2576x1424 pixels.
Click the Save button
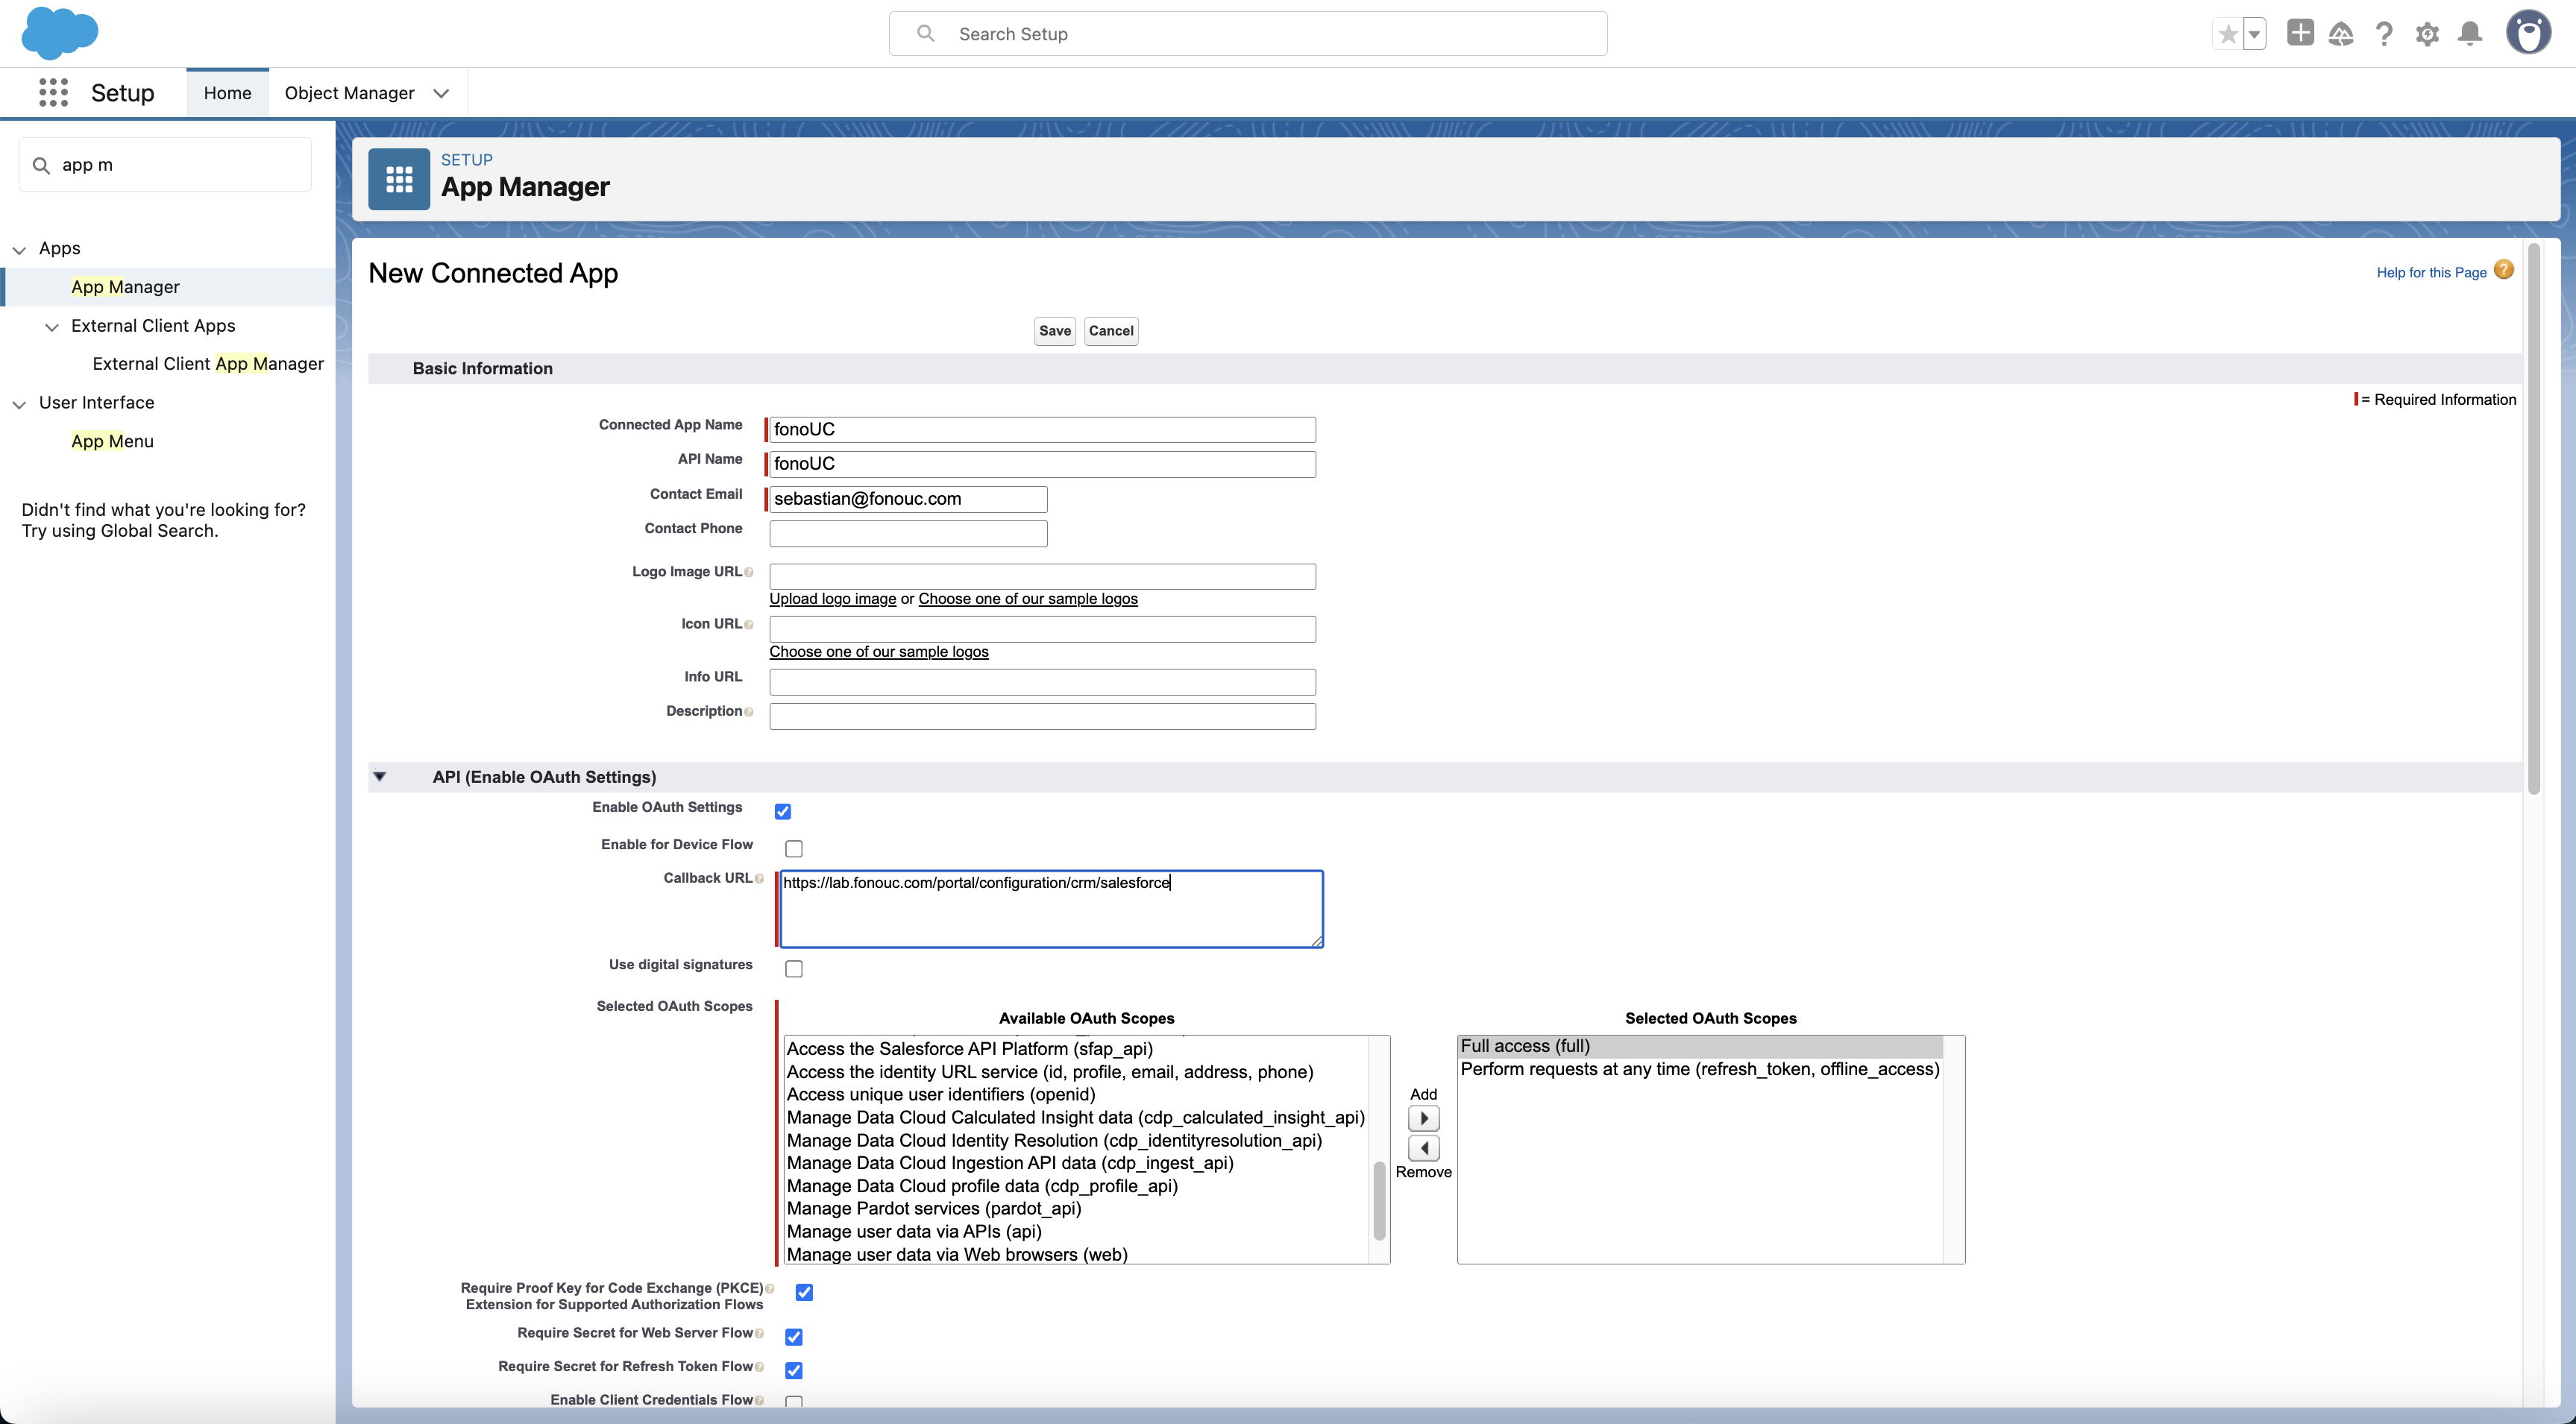coord(1055,331)
